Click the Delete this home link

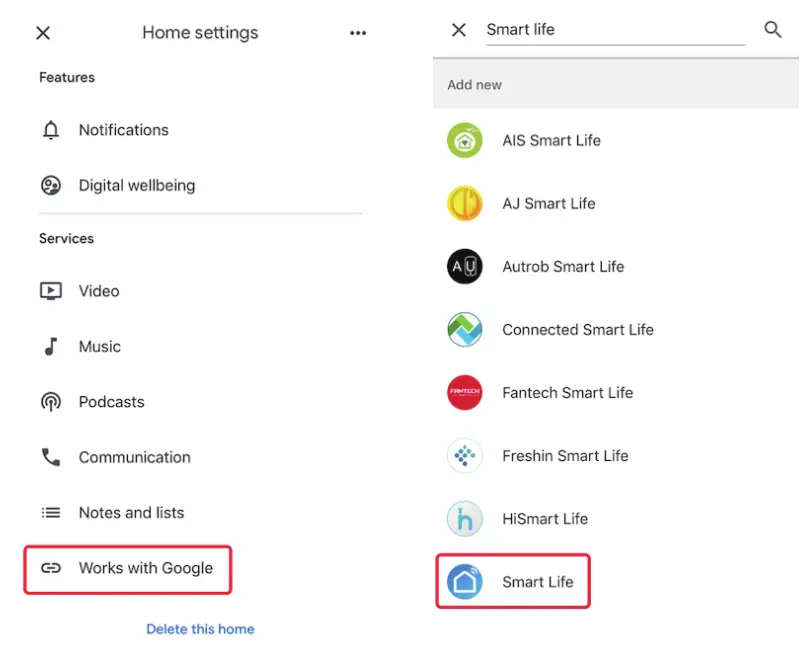(200, 629)
